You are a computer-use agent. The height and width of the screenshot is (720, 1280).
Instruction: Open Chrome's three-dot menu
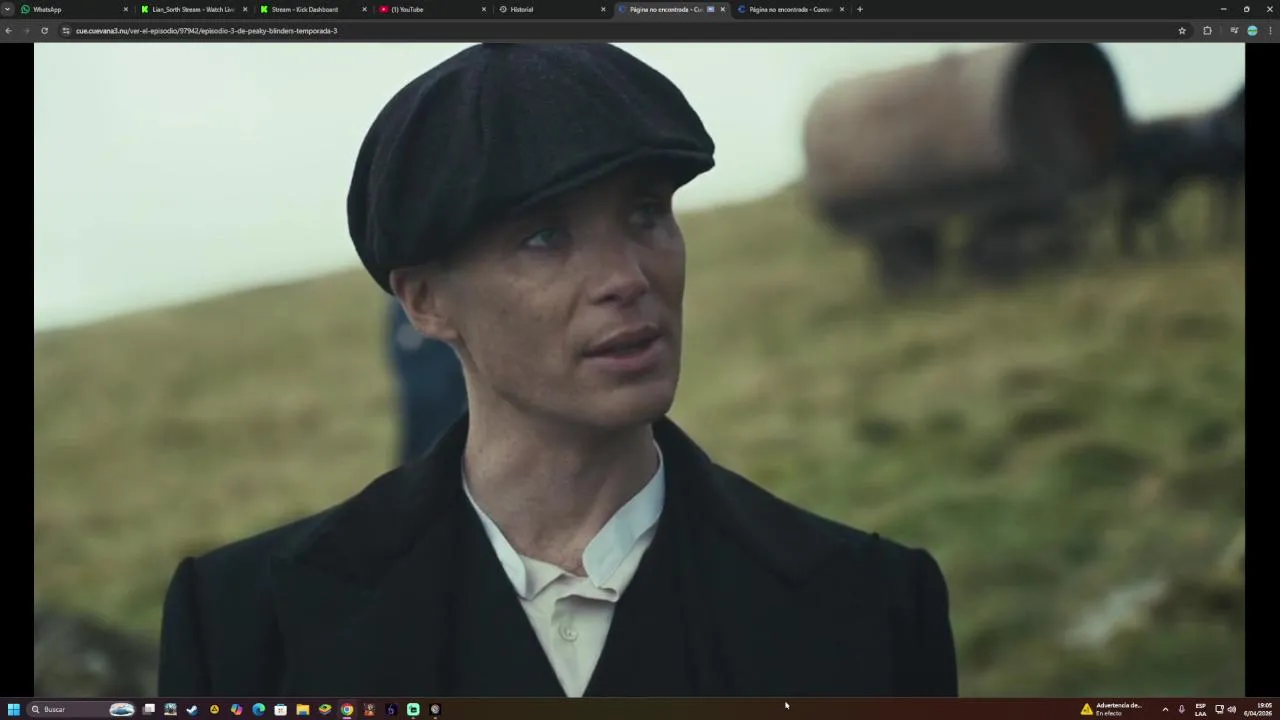(1270, 31)
